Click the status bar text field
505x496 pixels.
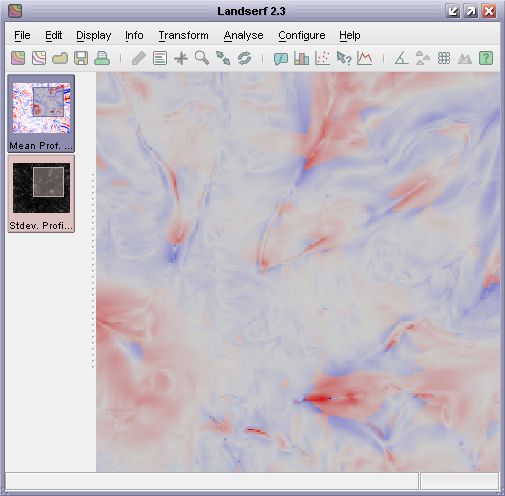tap(212, 481)
